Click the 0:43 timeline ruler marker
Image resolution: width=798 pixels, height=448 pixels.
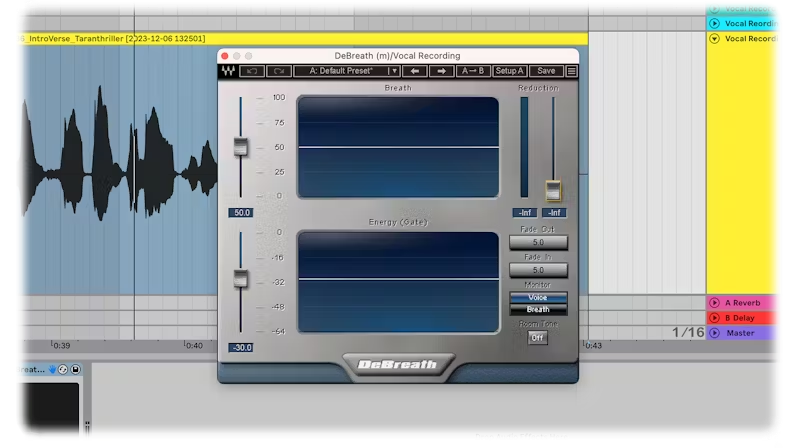point(592,345)
